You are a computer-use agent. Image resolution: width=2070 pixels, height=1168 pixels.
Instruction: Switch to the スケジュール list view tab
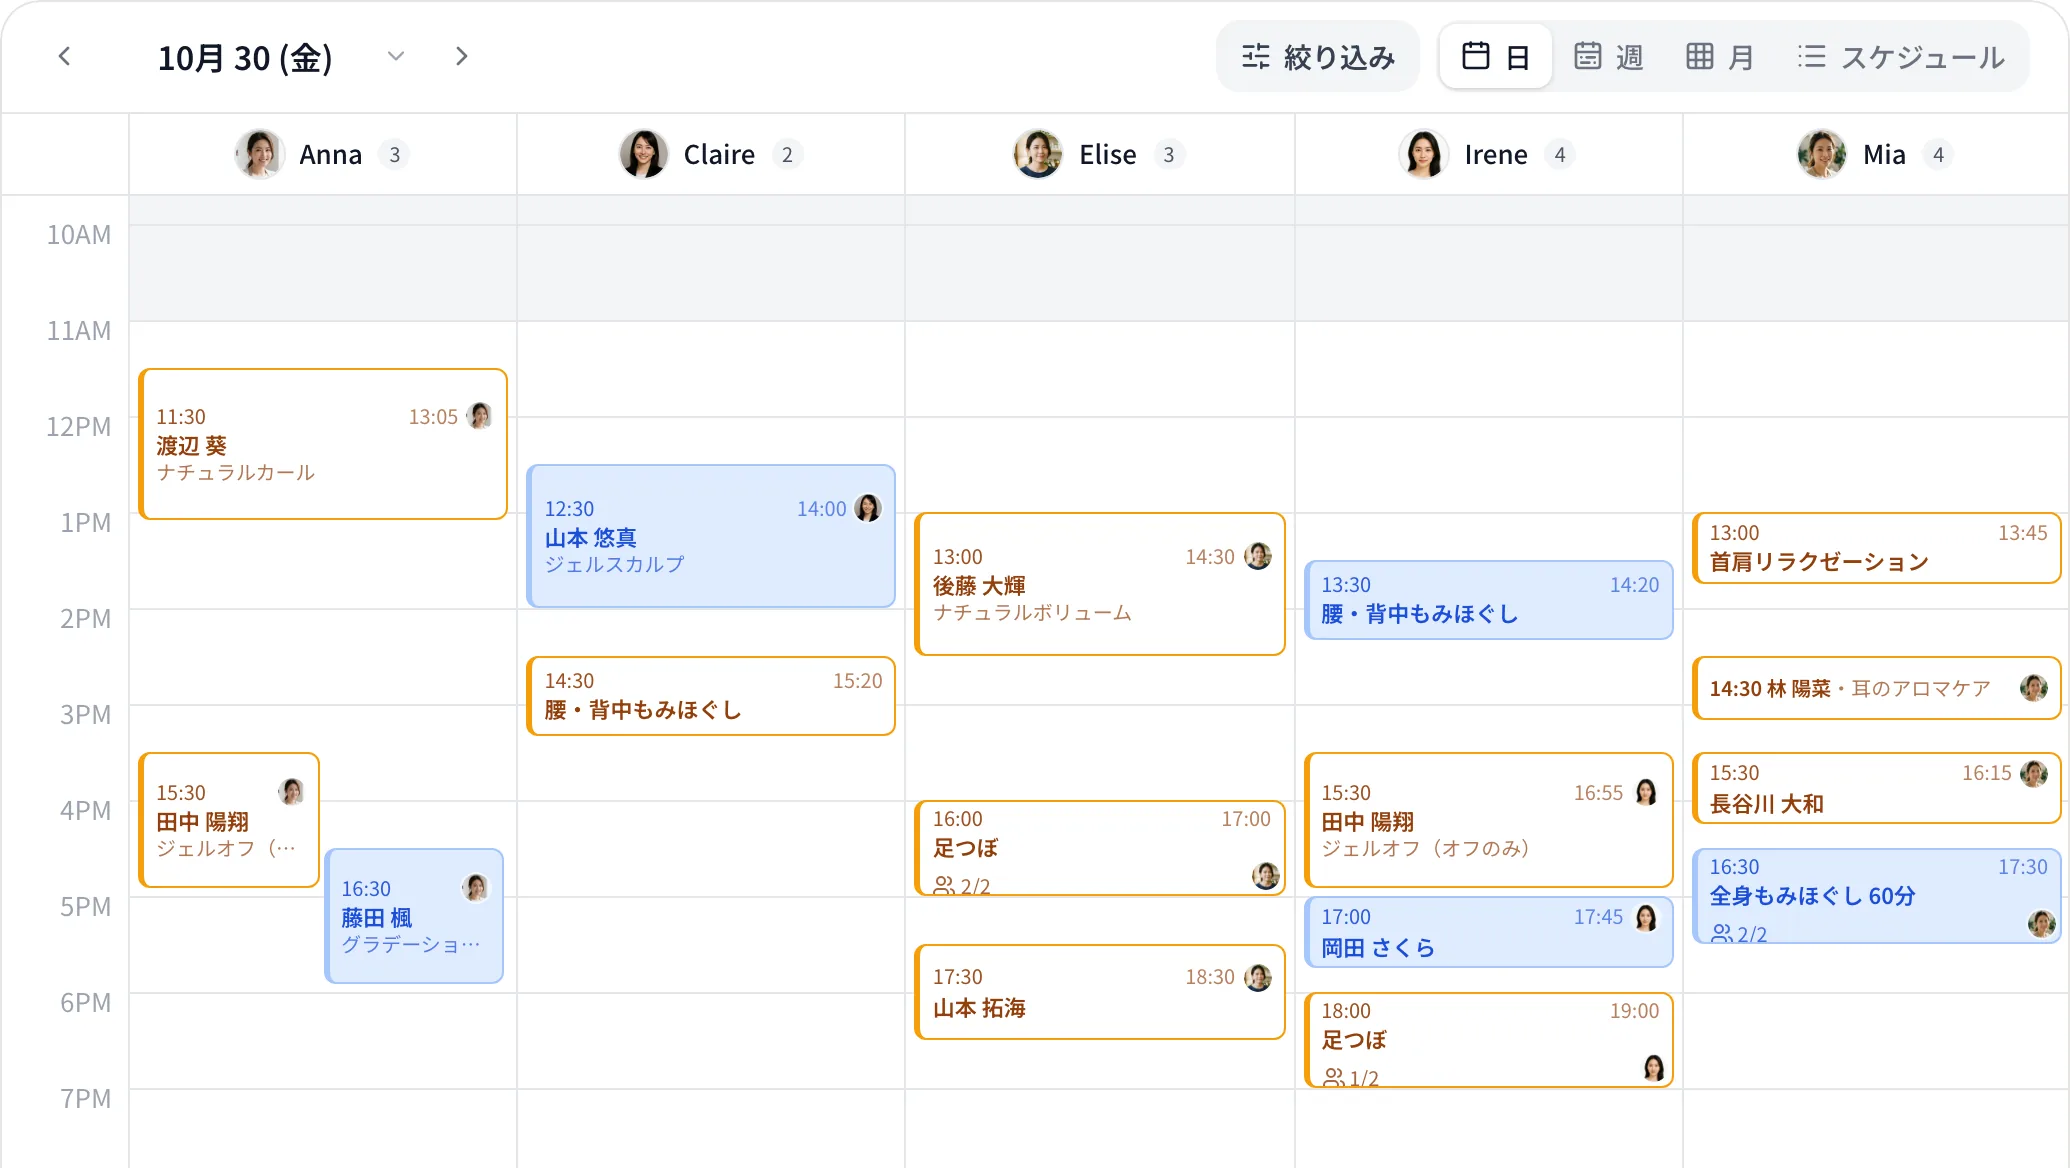(1901, 57)
